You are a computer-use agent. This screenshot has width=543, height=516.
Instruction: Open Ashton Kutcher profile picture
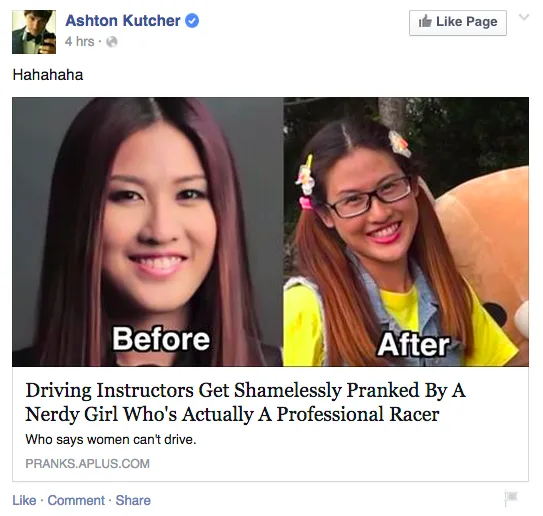coord(34,32)
